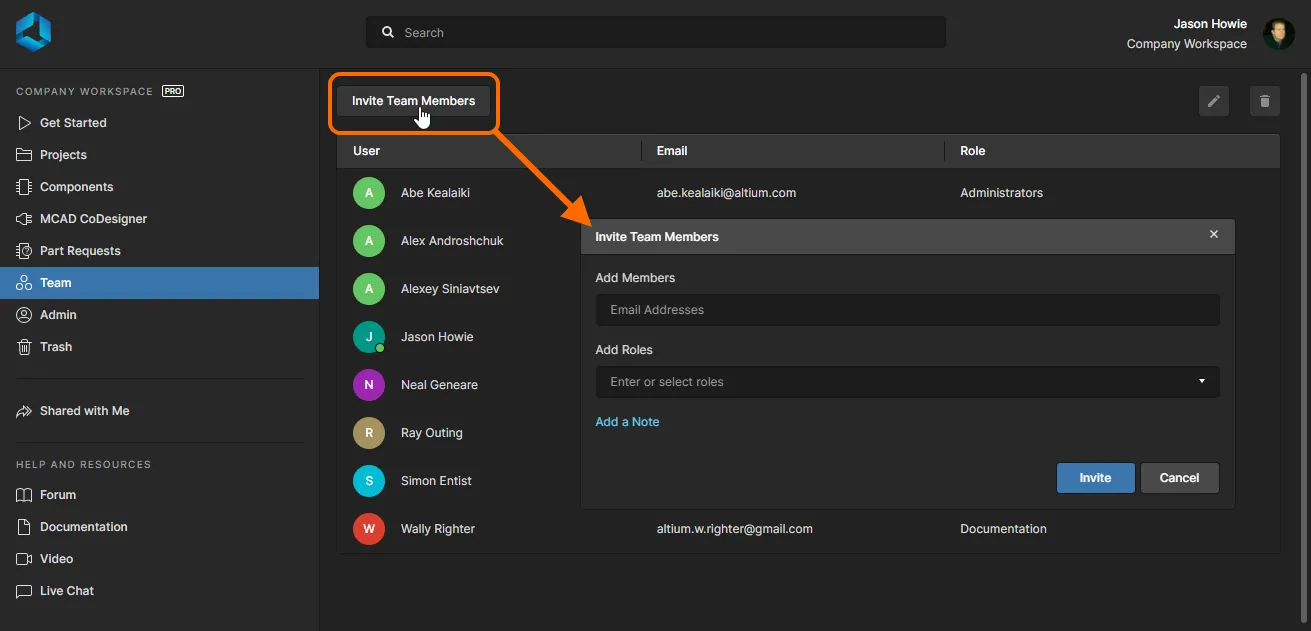This screenshot has height=631, width=1311.
Task: Click the search magnifier icon
Action: [x=388, y=33]
